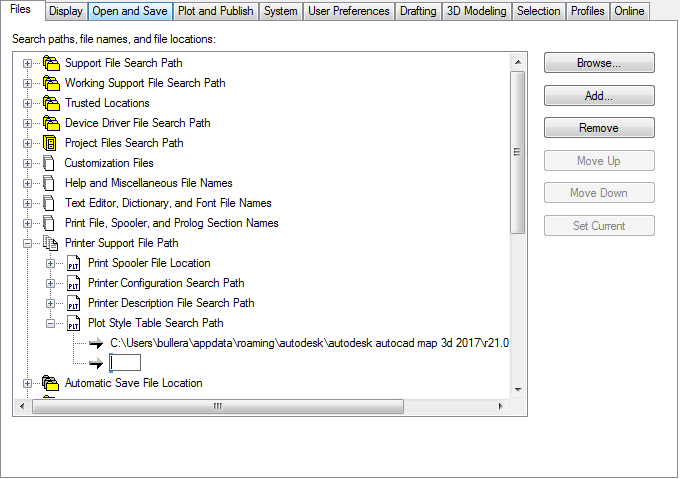Viewport: 680px width, 479px height.
Task: Open the Profiles tab
Action: 588,11
